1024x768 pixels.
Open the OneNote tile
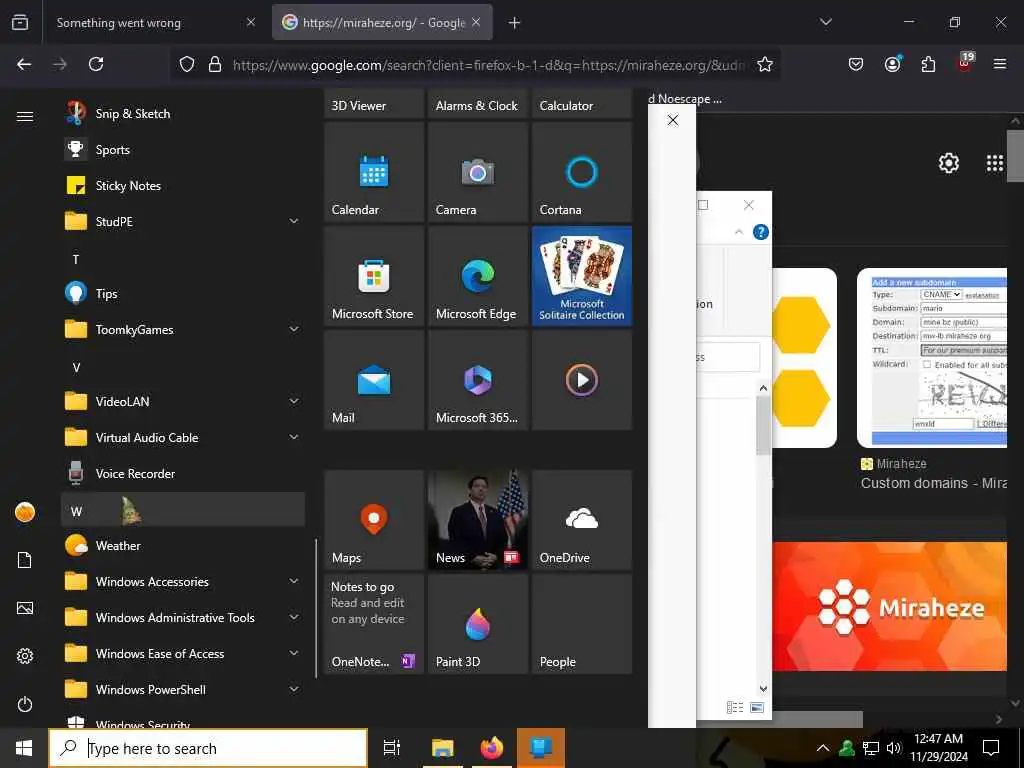[x=374, y=624]
